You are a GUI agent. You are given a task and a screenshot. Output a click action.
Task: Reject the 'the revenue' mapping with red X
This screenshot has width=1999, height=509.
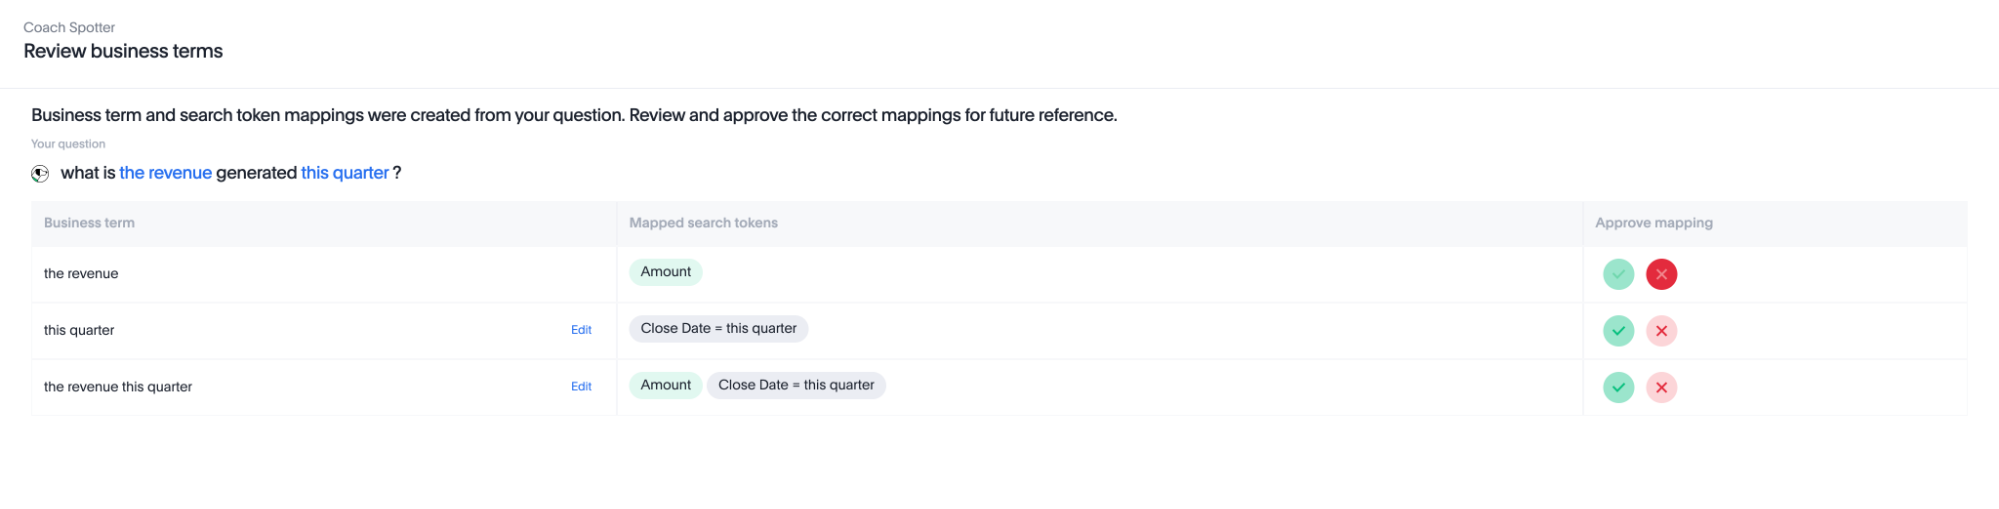pos(1661,274)
